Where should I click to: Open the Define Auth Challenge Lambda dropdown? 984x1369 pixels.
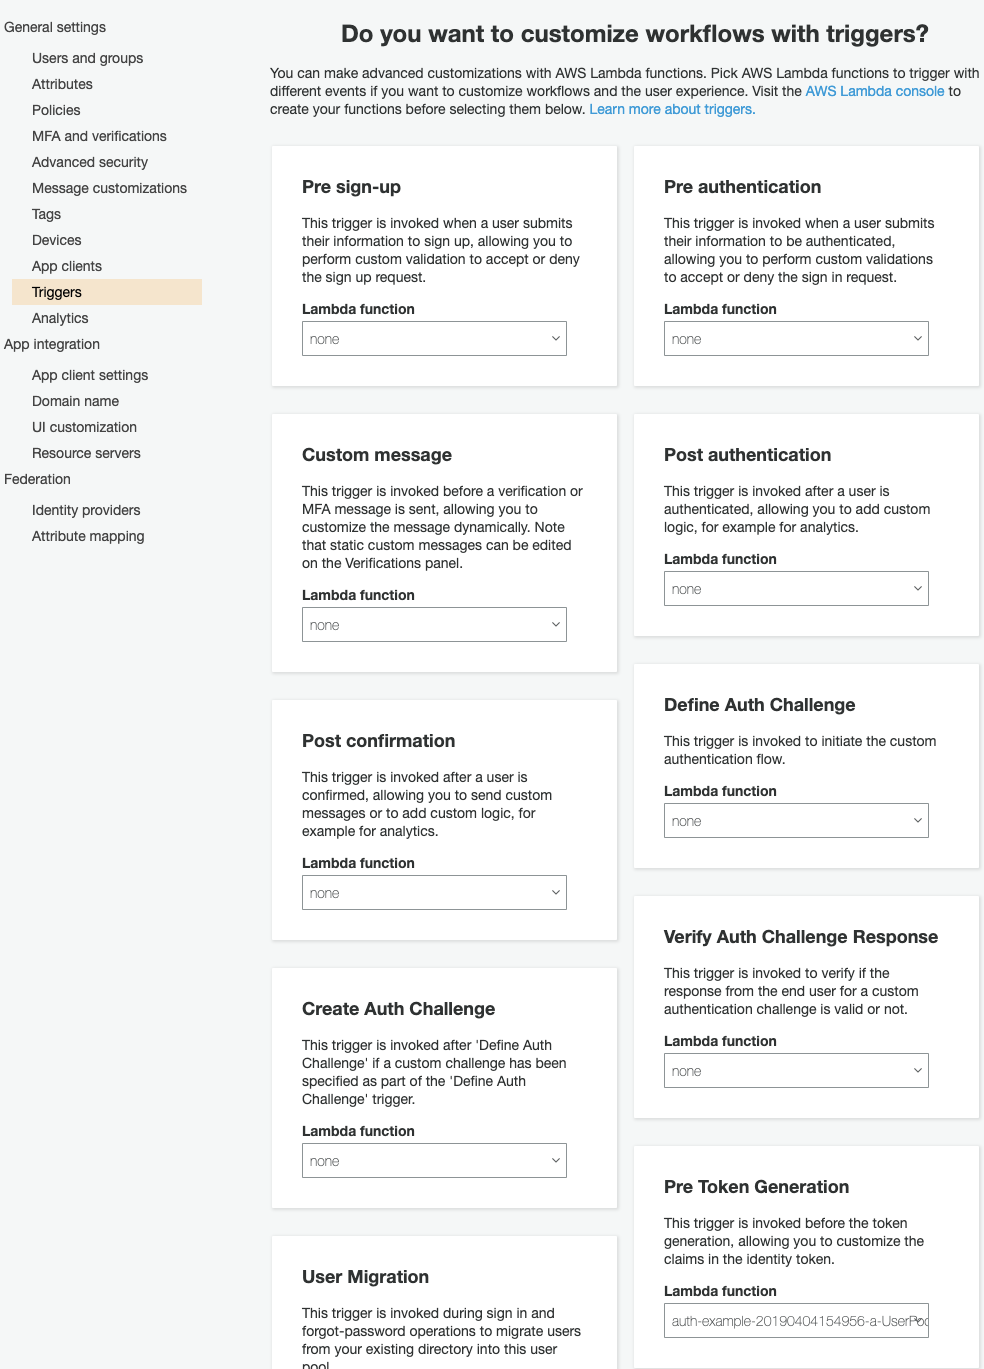(x=796, y=821)
